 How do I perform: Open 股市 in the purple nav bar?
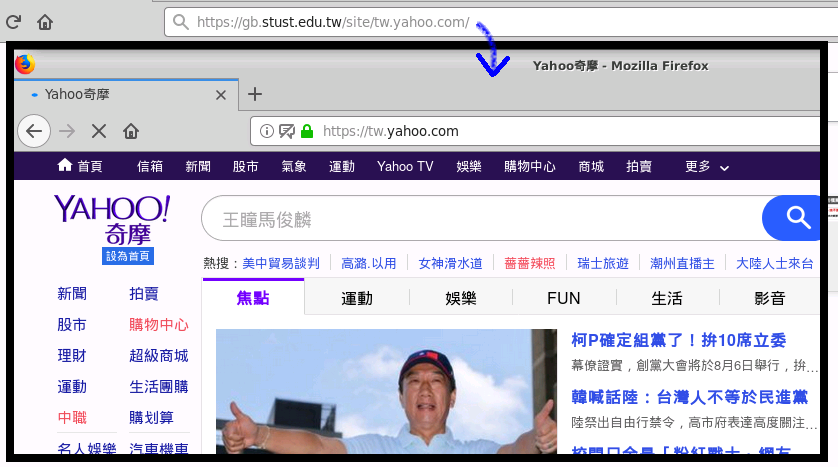[x=245, y=167]
